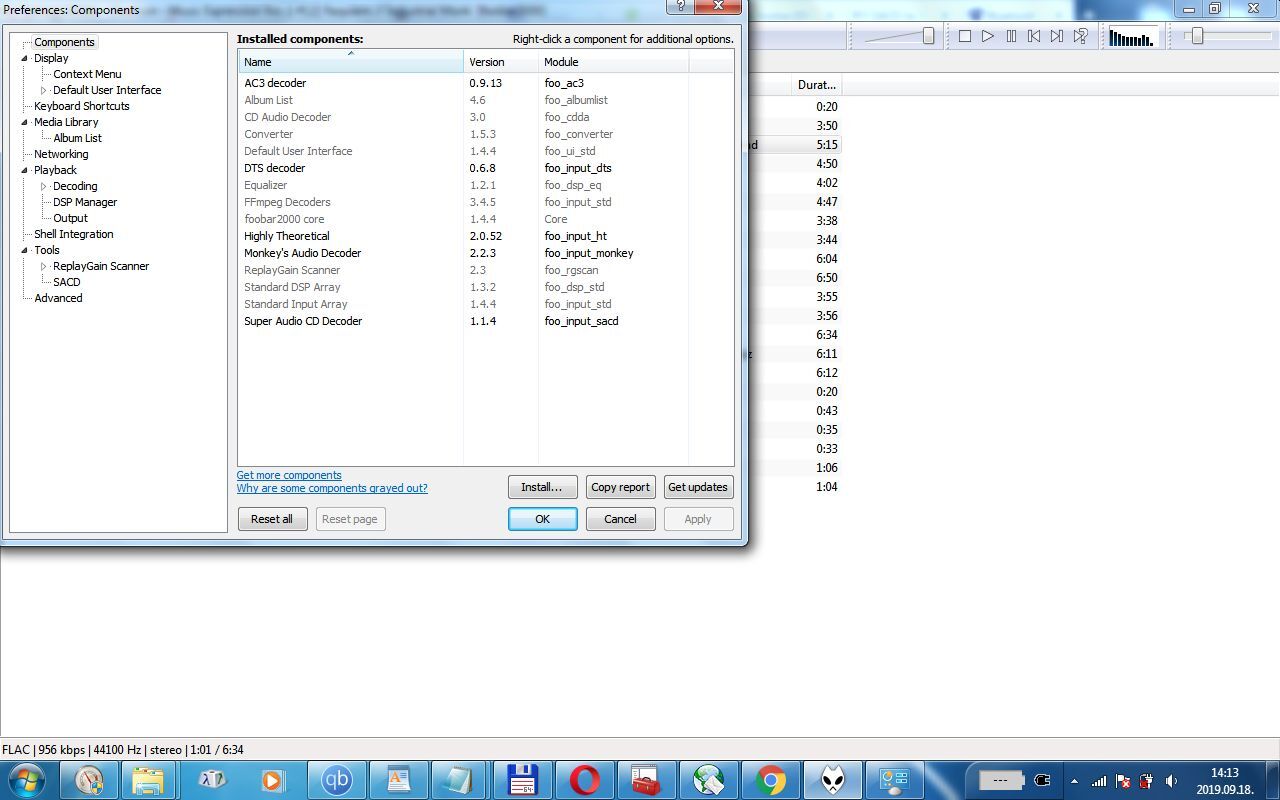
Task: Click the volume speaker tray icon
Action: click(x=1171, y=781)
